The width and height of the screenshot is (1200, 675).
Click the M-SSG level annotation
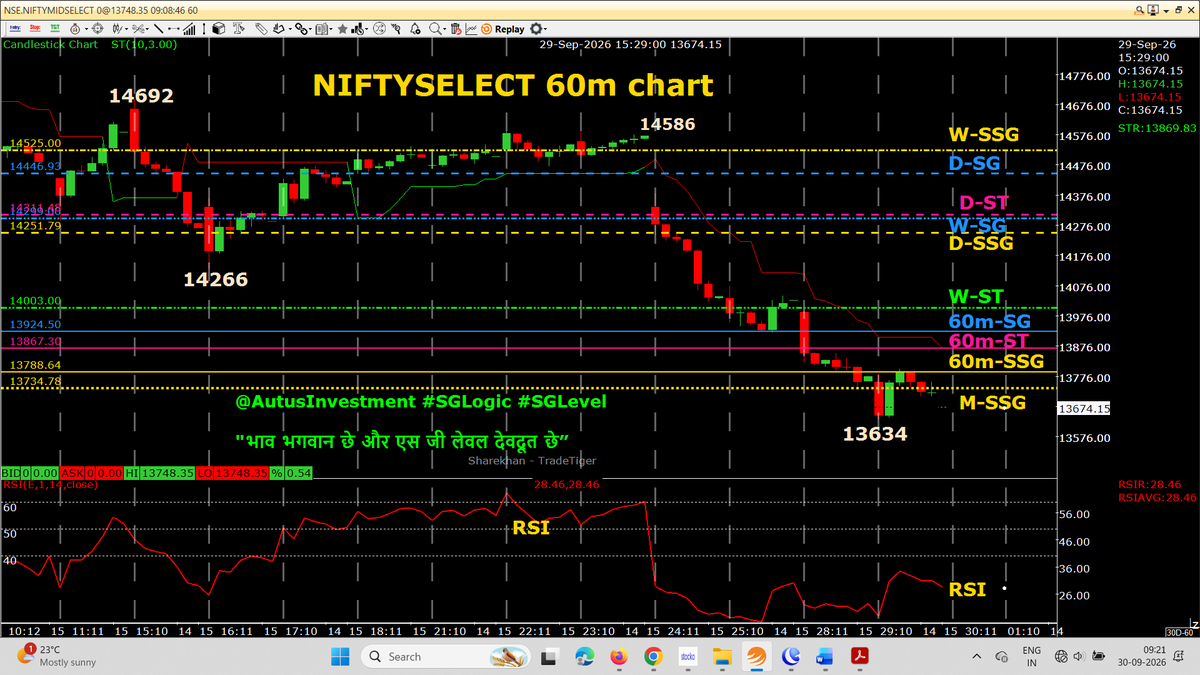992,403
